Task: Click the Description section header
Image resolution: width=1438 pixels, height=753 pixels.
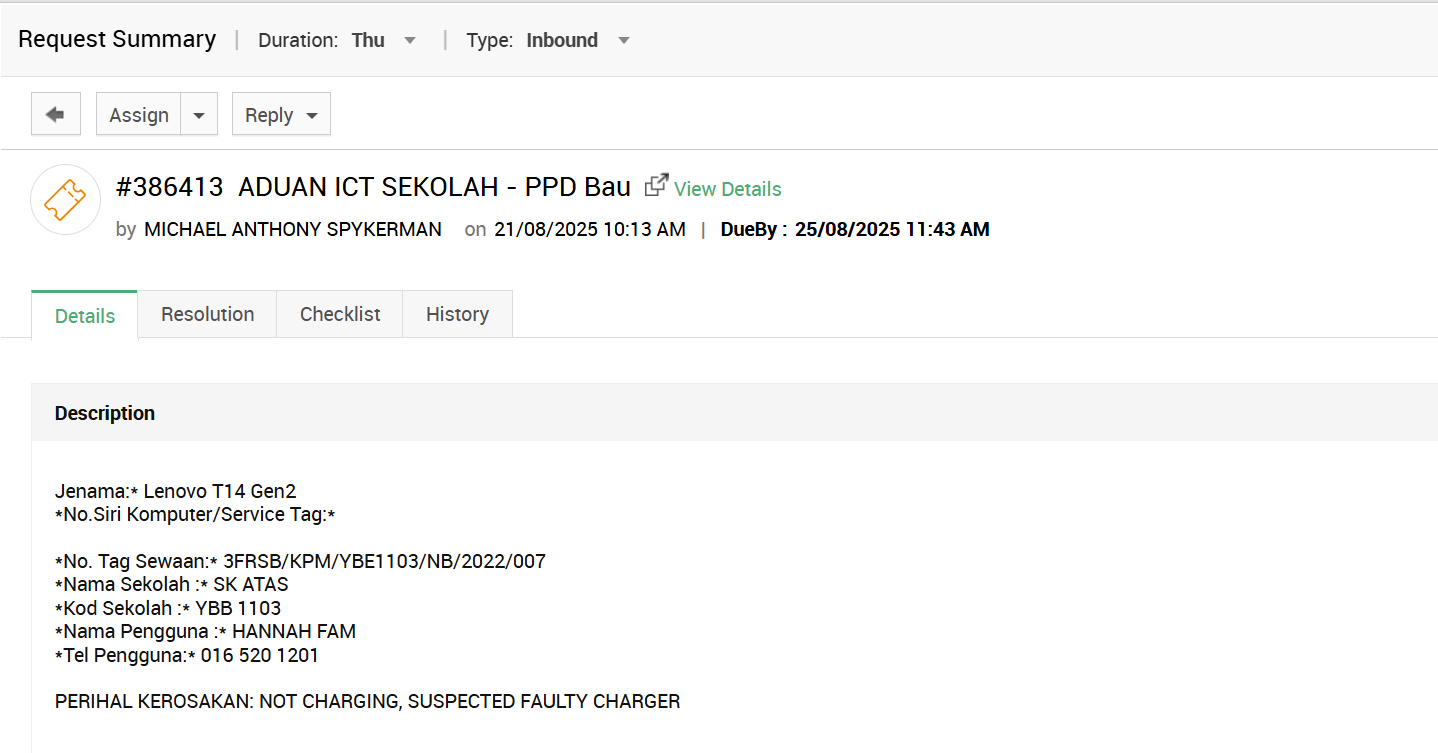Action: 105,413
